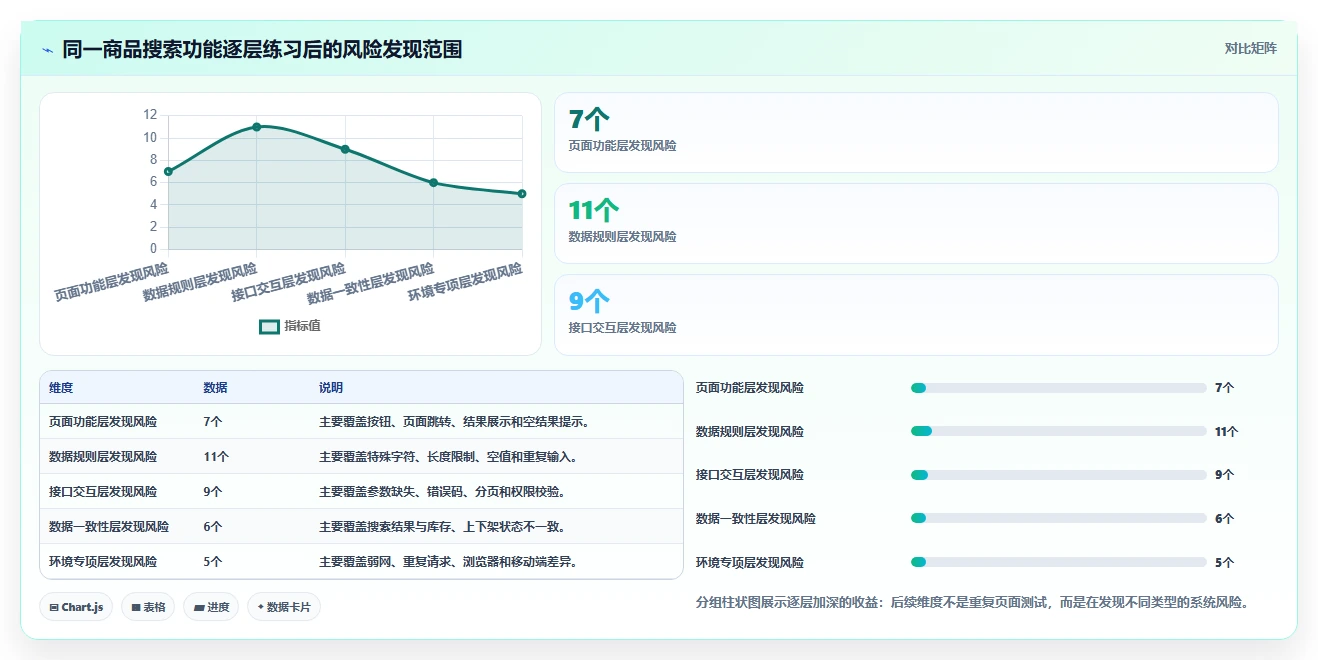1318x660 pixels.
Task: Click 接口交互层发现风险 caption under 9个 card
Action: coord(623,328)
